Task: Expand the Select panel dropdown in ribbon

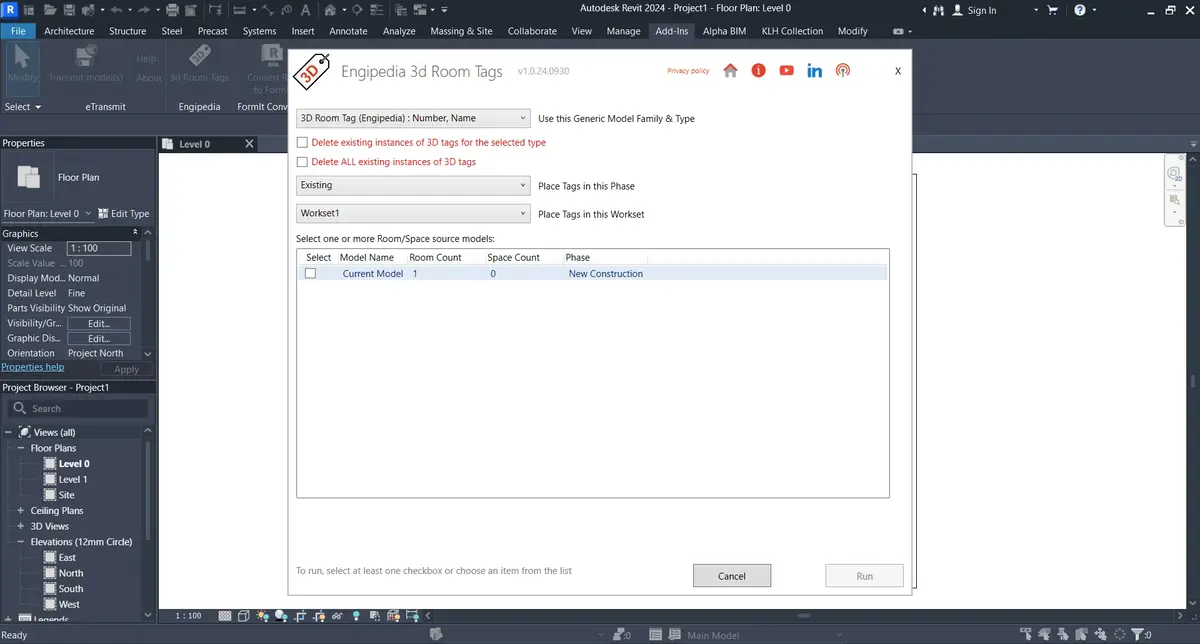Action: coord(23,107)
